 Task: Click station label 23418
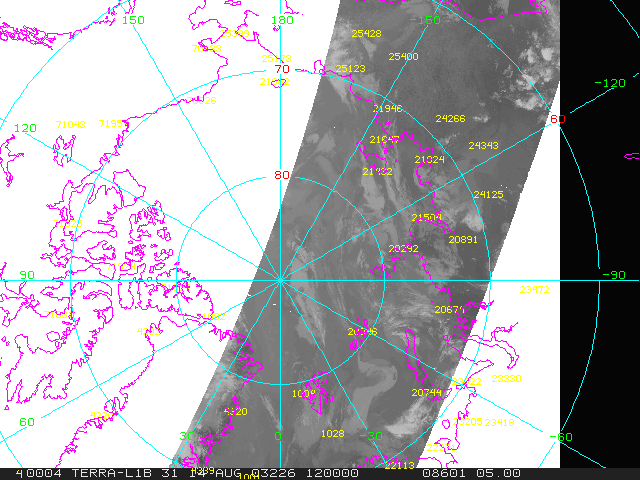[499, 422]
